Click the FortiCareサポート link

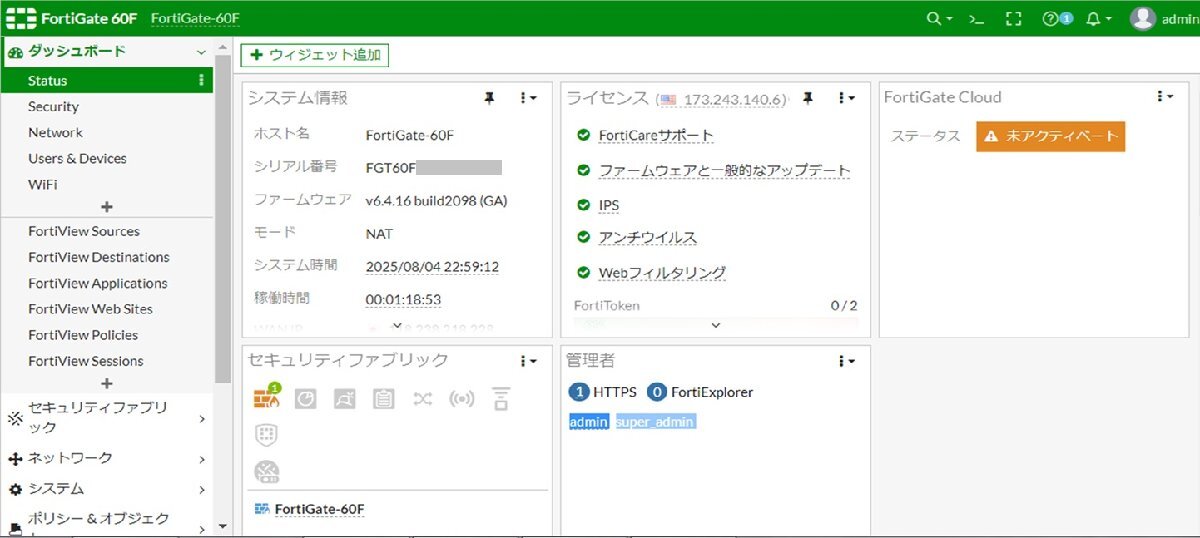click(x=656, y=136)
